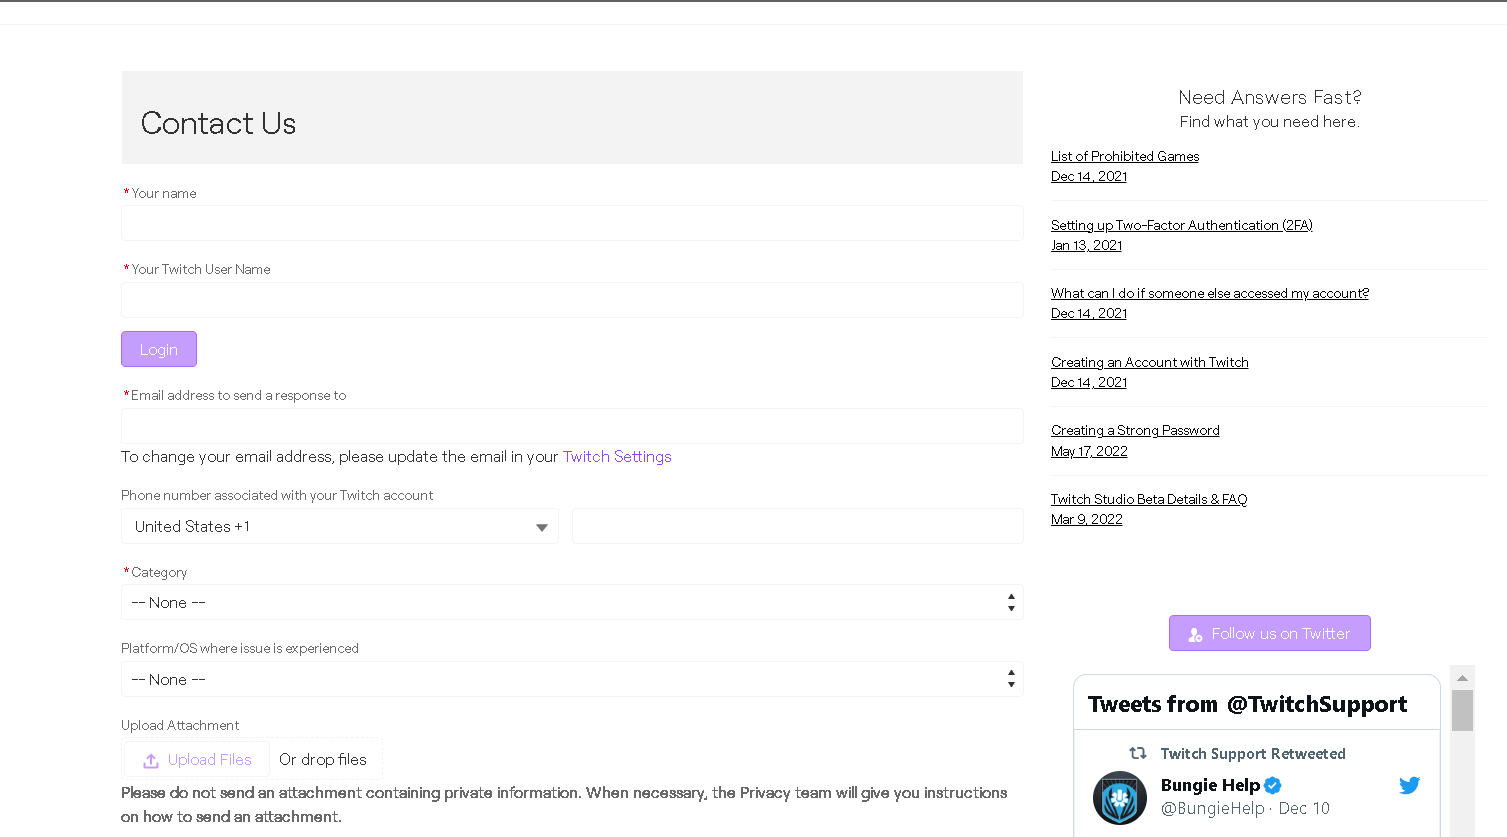Open the Category dropdown
The height and width of the screenshot is (837, 1507).
(572, 602)
